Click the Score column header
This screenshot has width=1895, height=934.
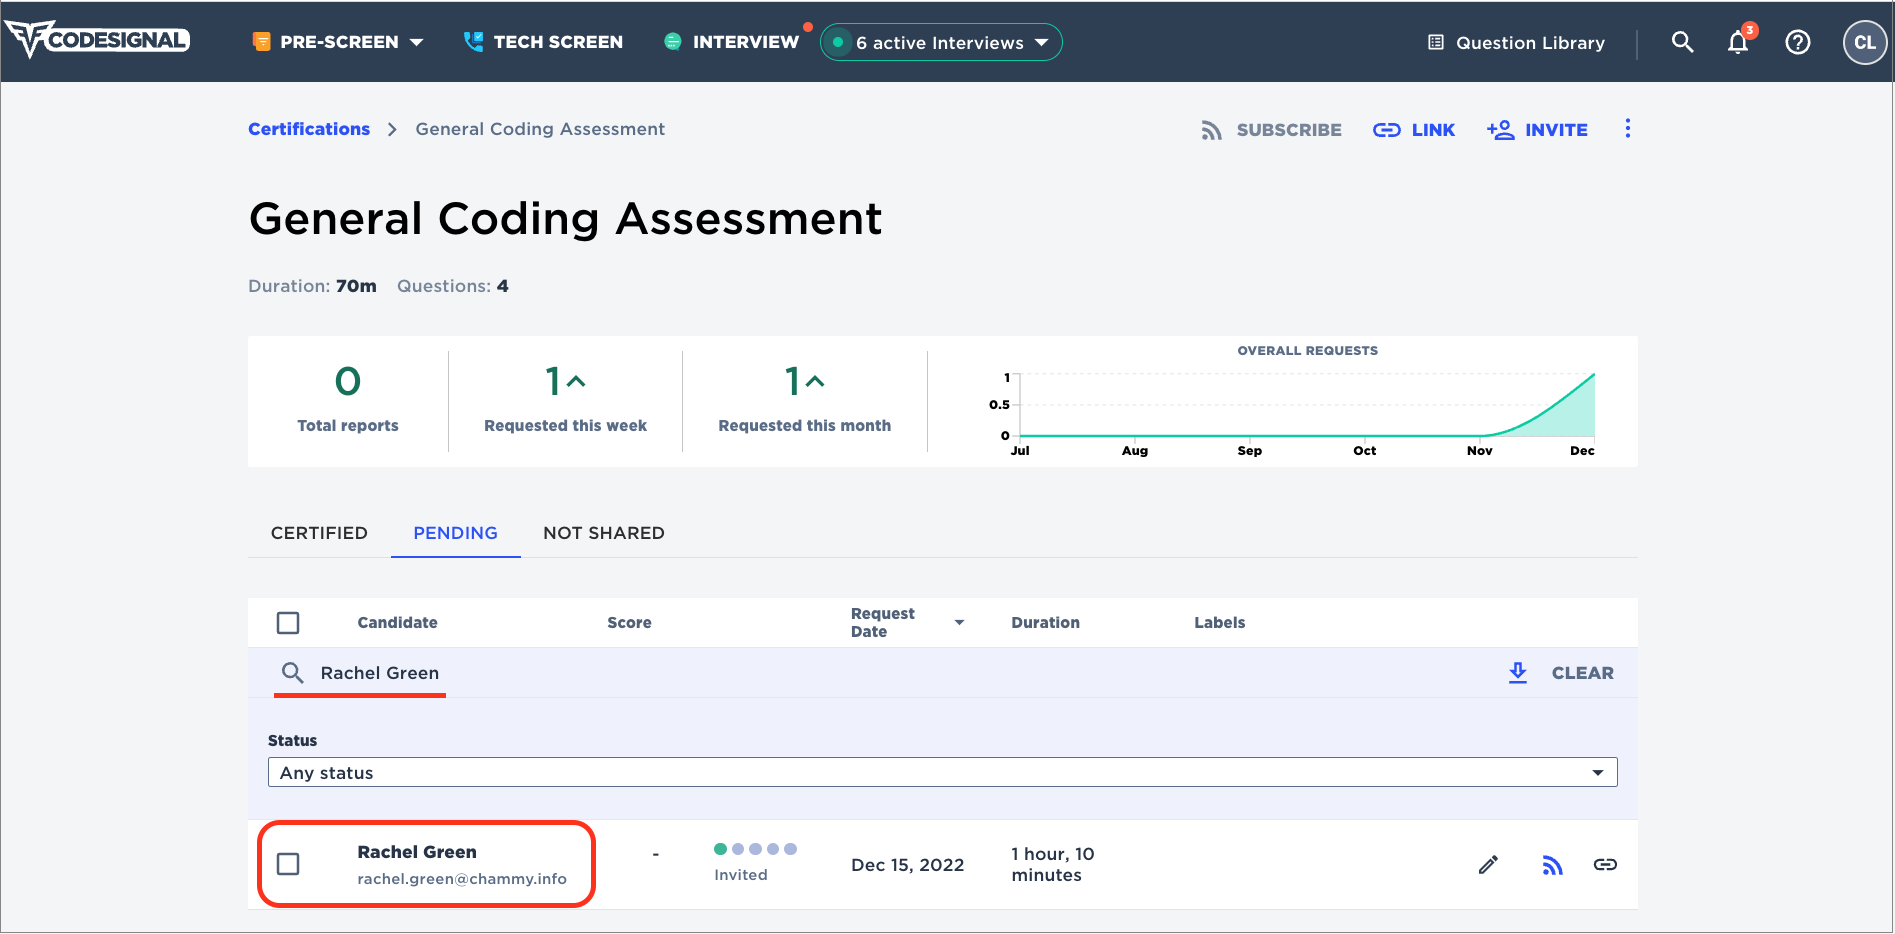pyautogui.click(x=629, y=623)
